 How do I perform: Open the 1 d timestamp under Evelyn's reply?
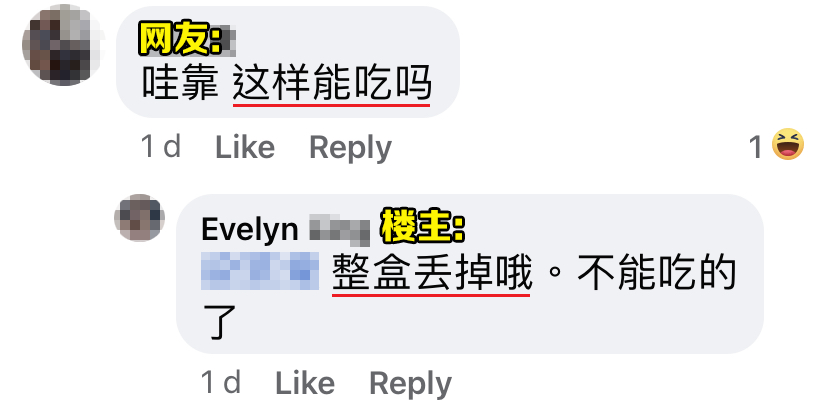click(x=221, y=382)
